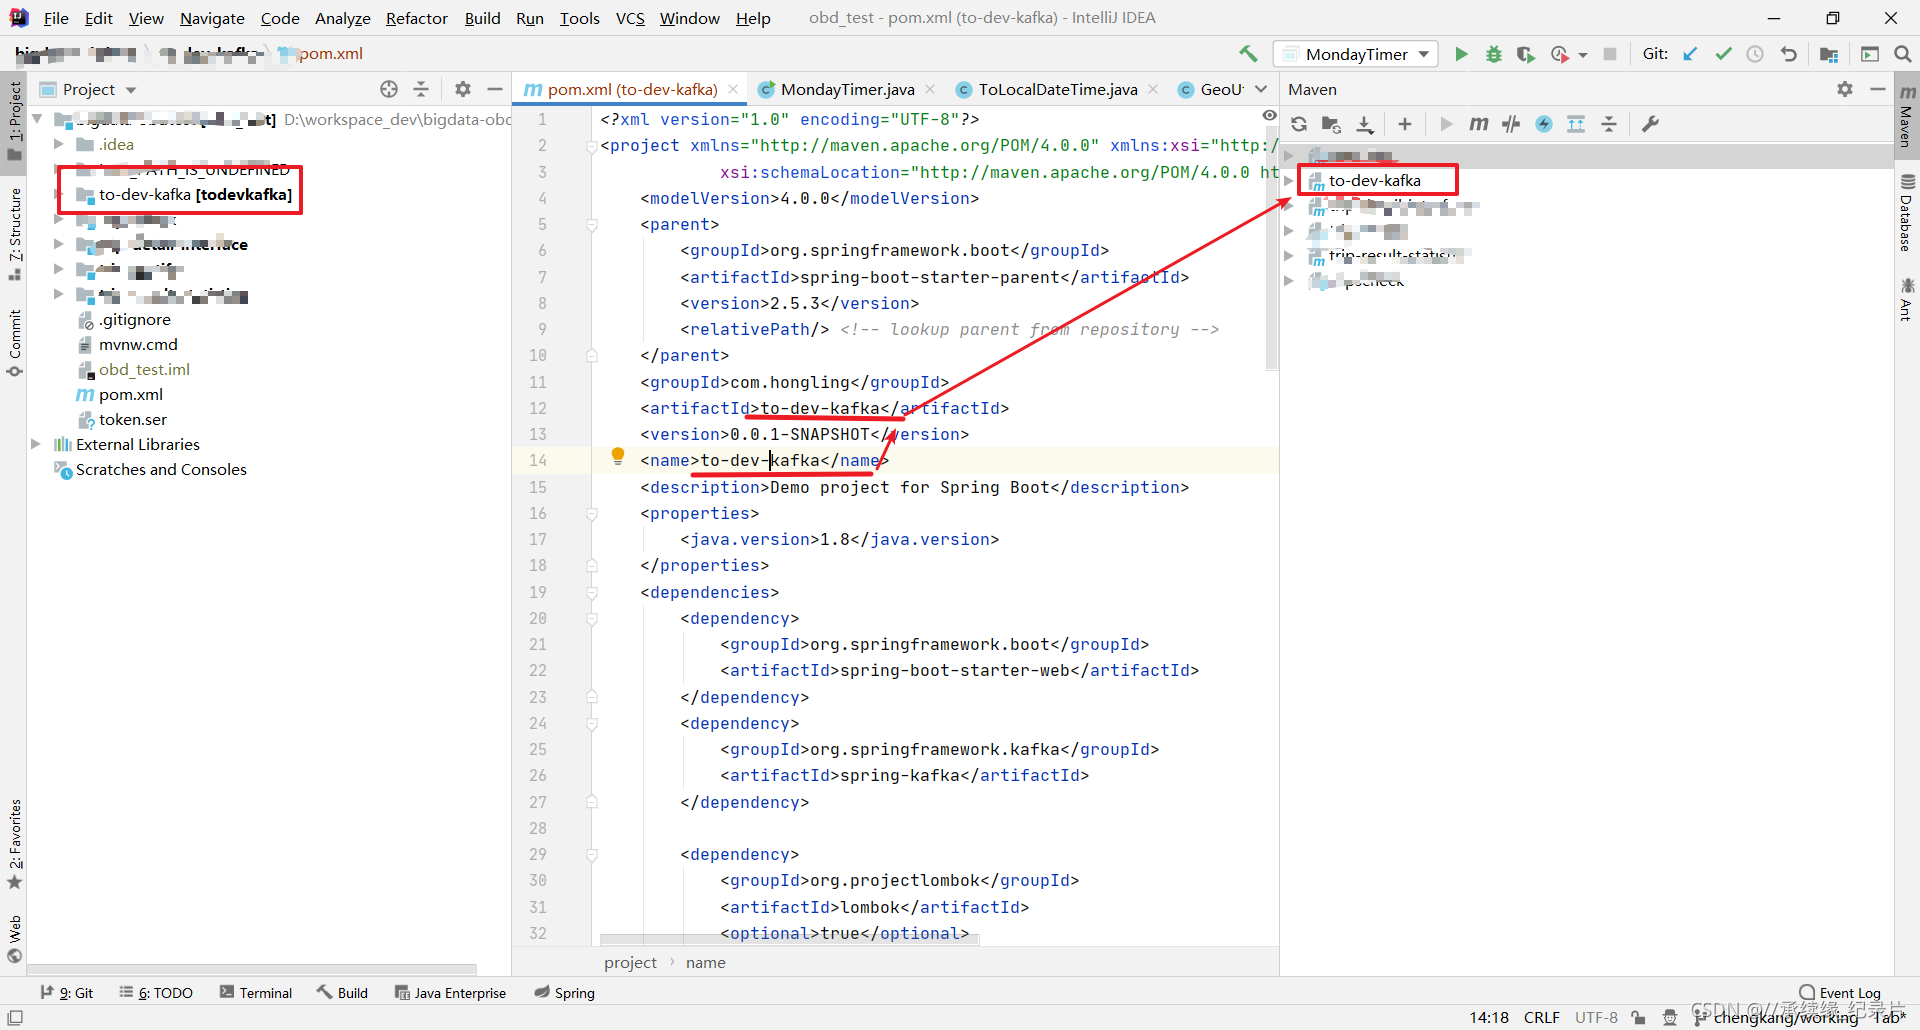
Task: Expand to-dev-kafka node in Maven panel
Action: [1289, 181]
